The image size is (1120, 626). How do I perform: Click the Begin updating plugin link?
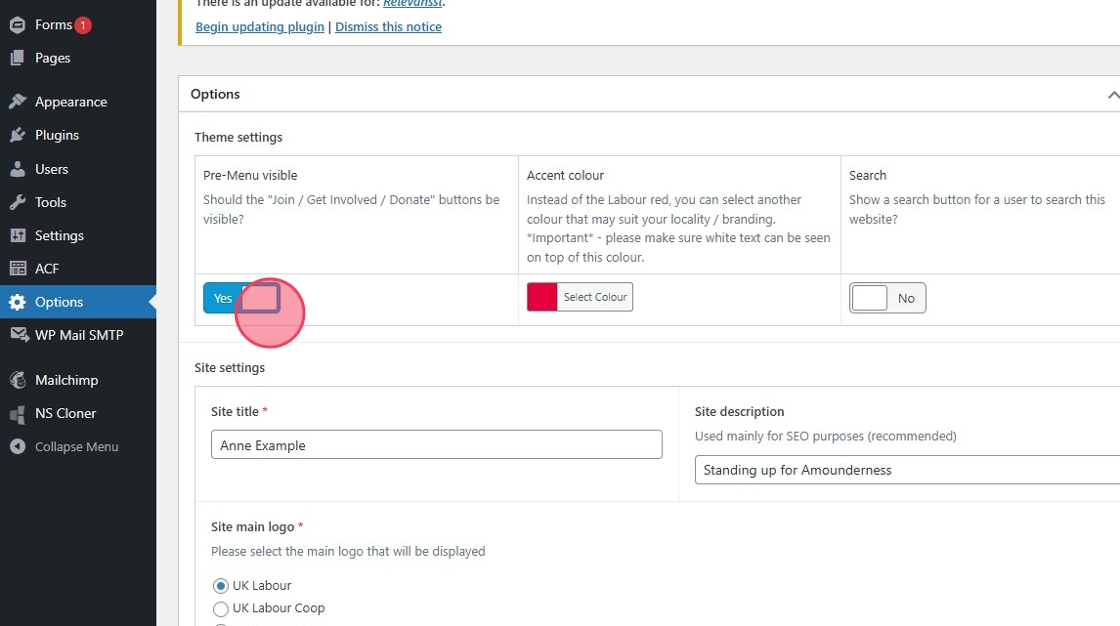coord(260,27)
